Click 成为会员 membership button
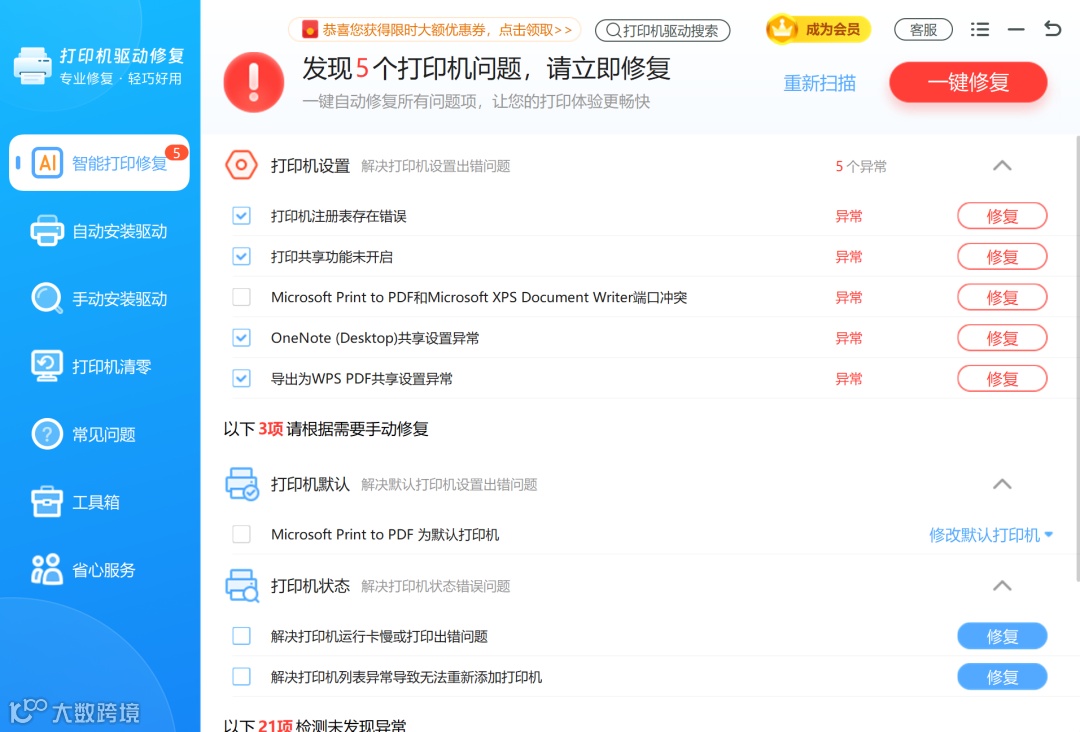Image resolution: width=1080 pixels, height=732 pixels. point(818,29)
